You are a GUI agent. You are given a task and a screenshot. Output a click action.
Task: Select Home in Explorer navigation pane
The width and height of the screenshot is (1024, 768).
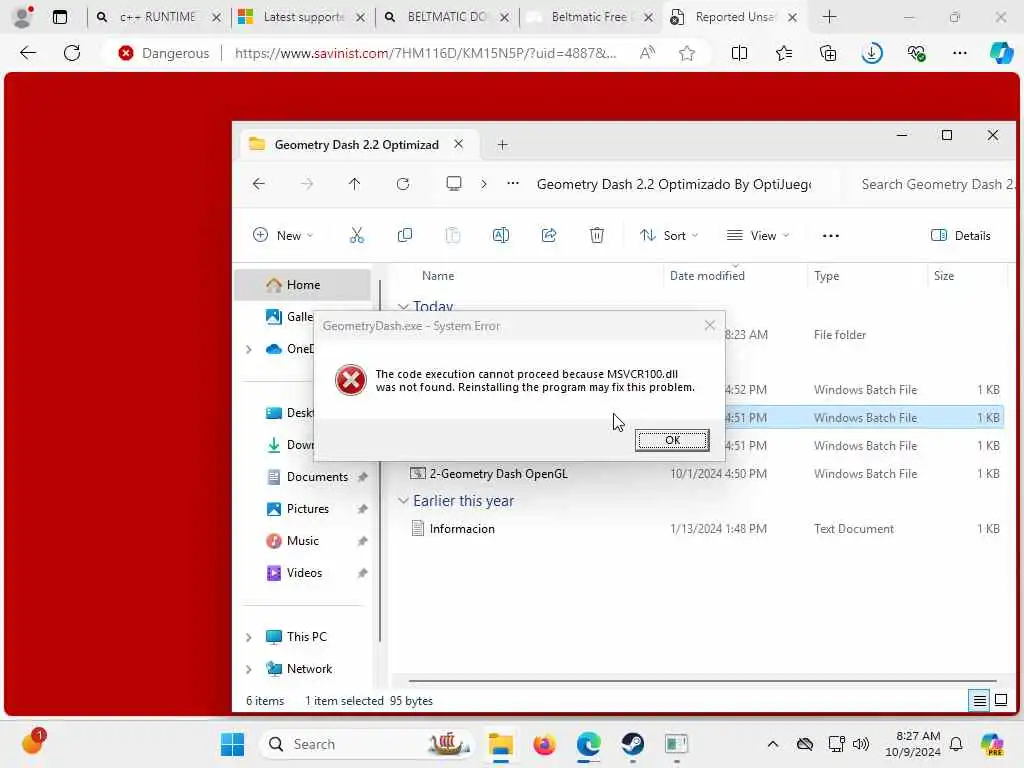click(303, 285)
